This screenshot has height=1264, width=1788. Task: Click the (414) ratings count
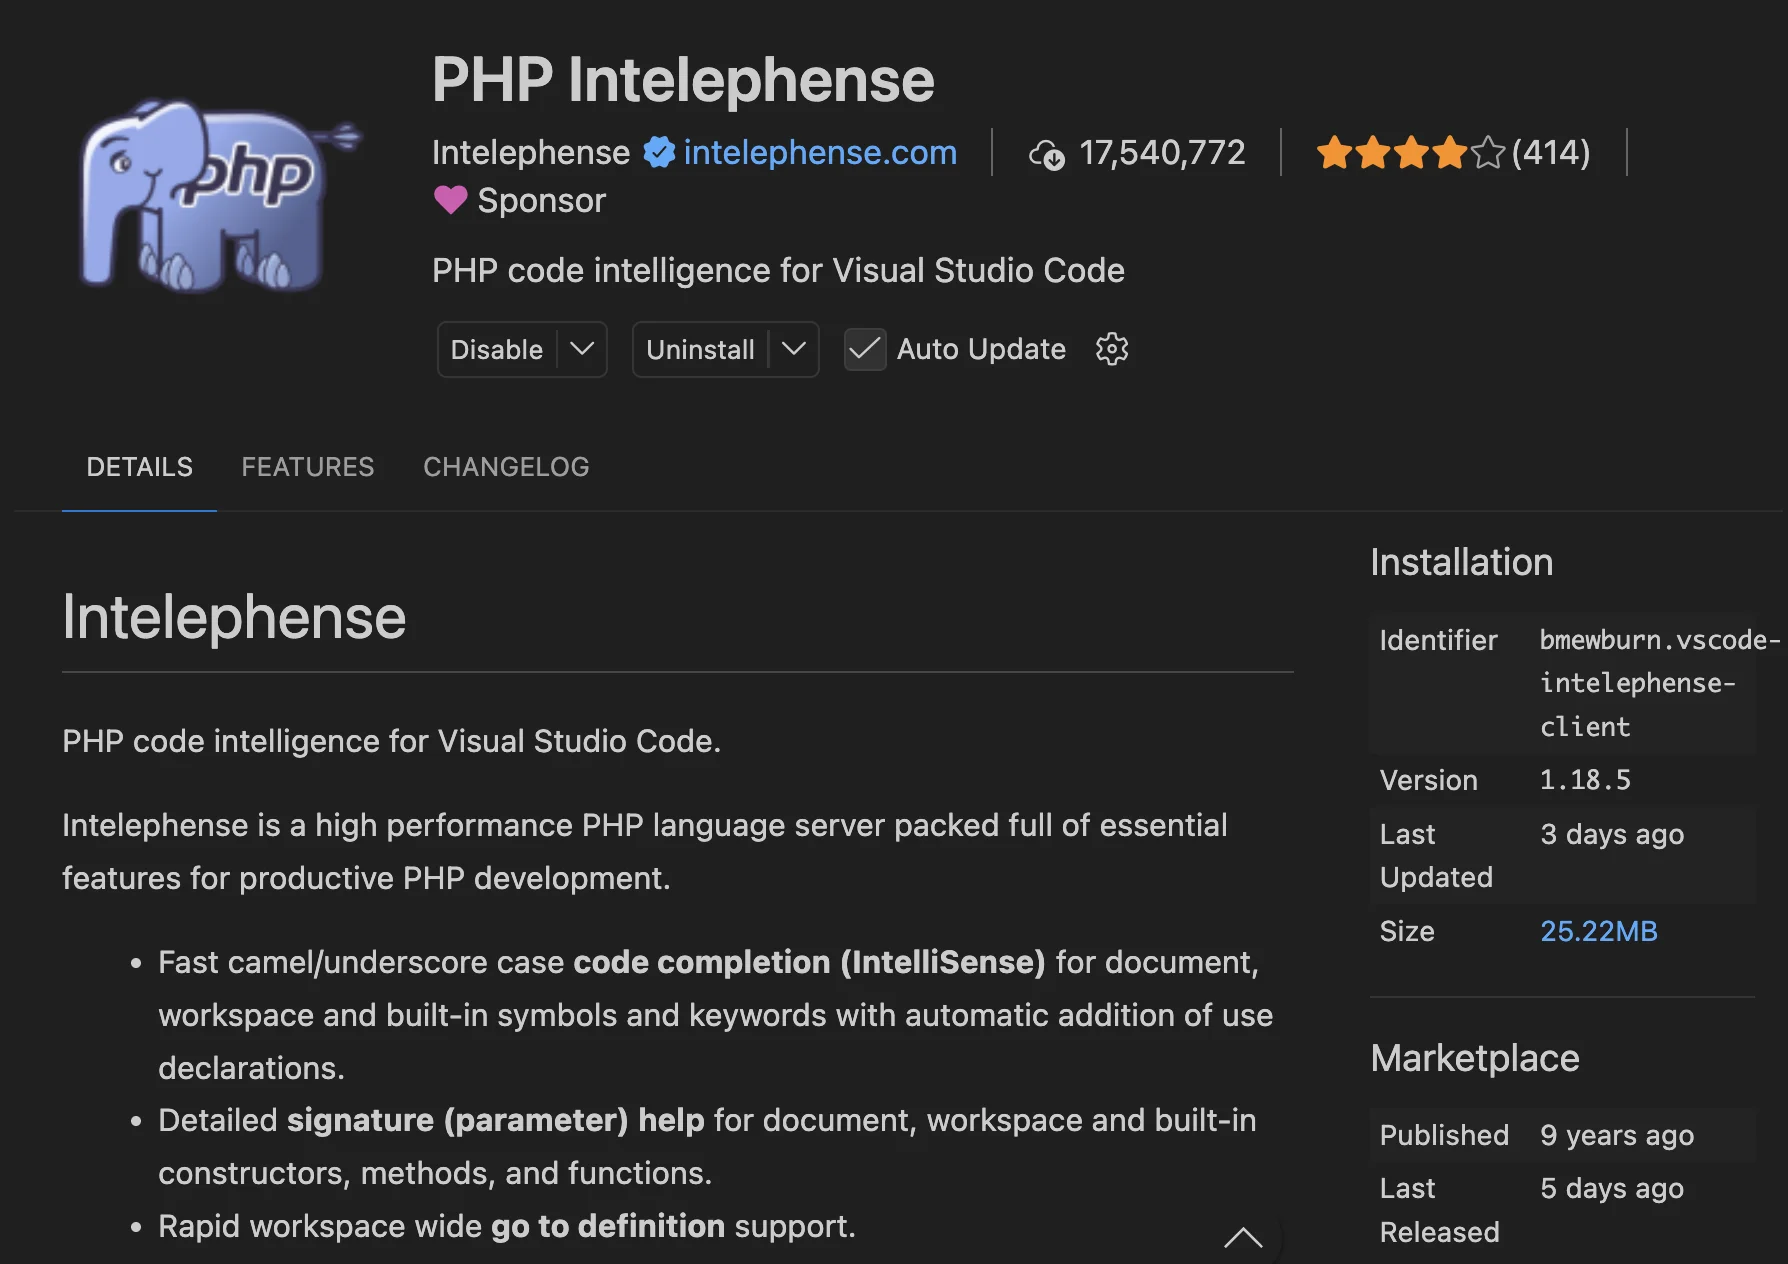point(1551,152)
